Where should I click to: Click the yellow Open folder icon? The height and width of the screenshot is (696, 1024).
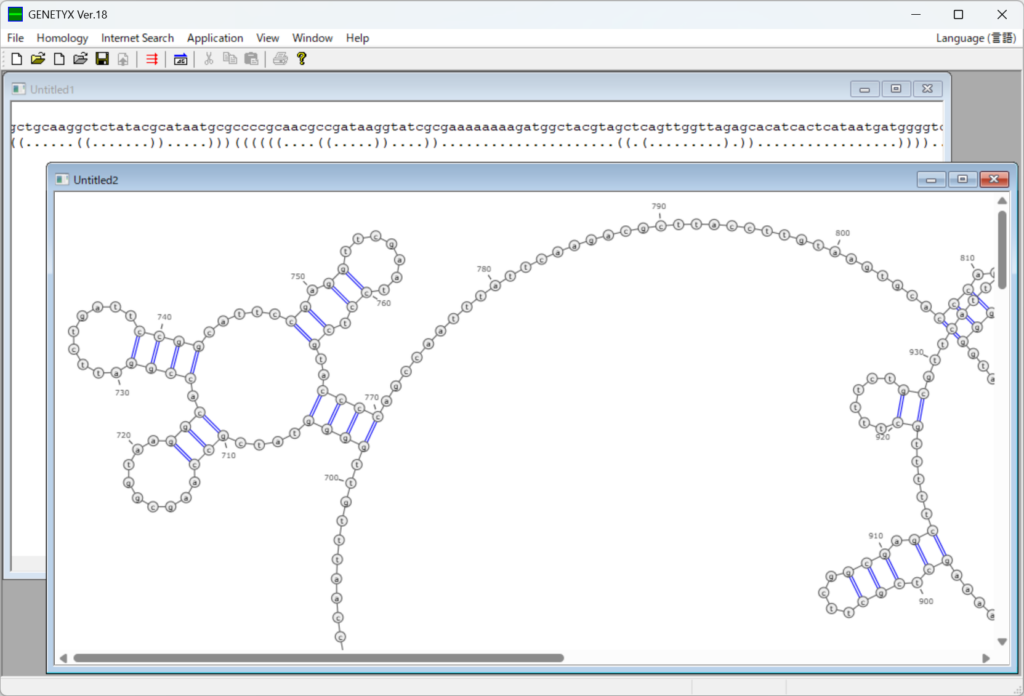click(x=38, y=59)
